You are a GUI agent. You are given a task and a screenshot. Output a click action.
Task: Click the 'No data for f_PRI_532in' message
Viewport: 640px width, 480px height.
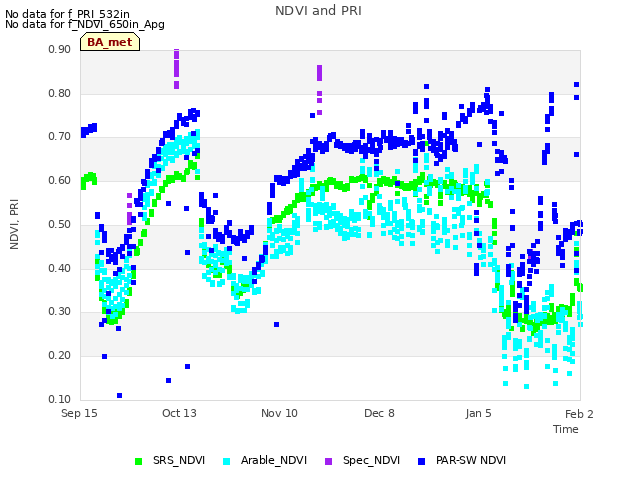pyautogui.click(x=67, y=14)
